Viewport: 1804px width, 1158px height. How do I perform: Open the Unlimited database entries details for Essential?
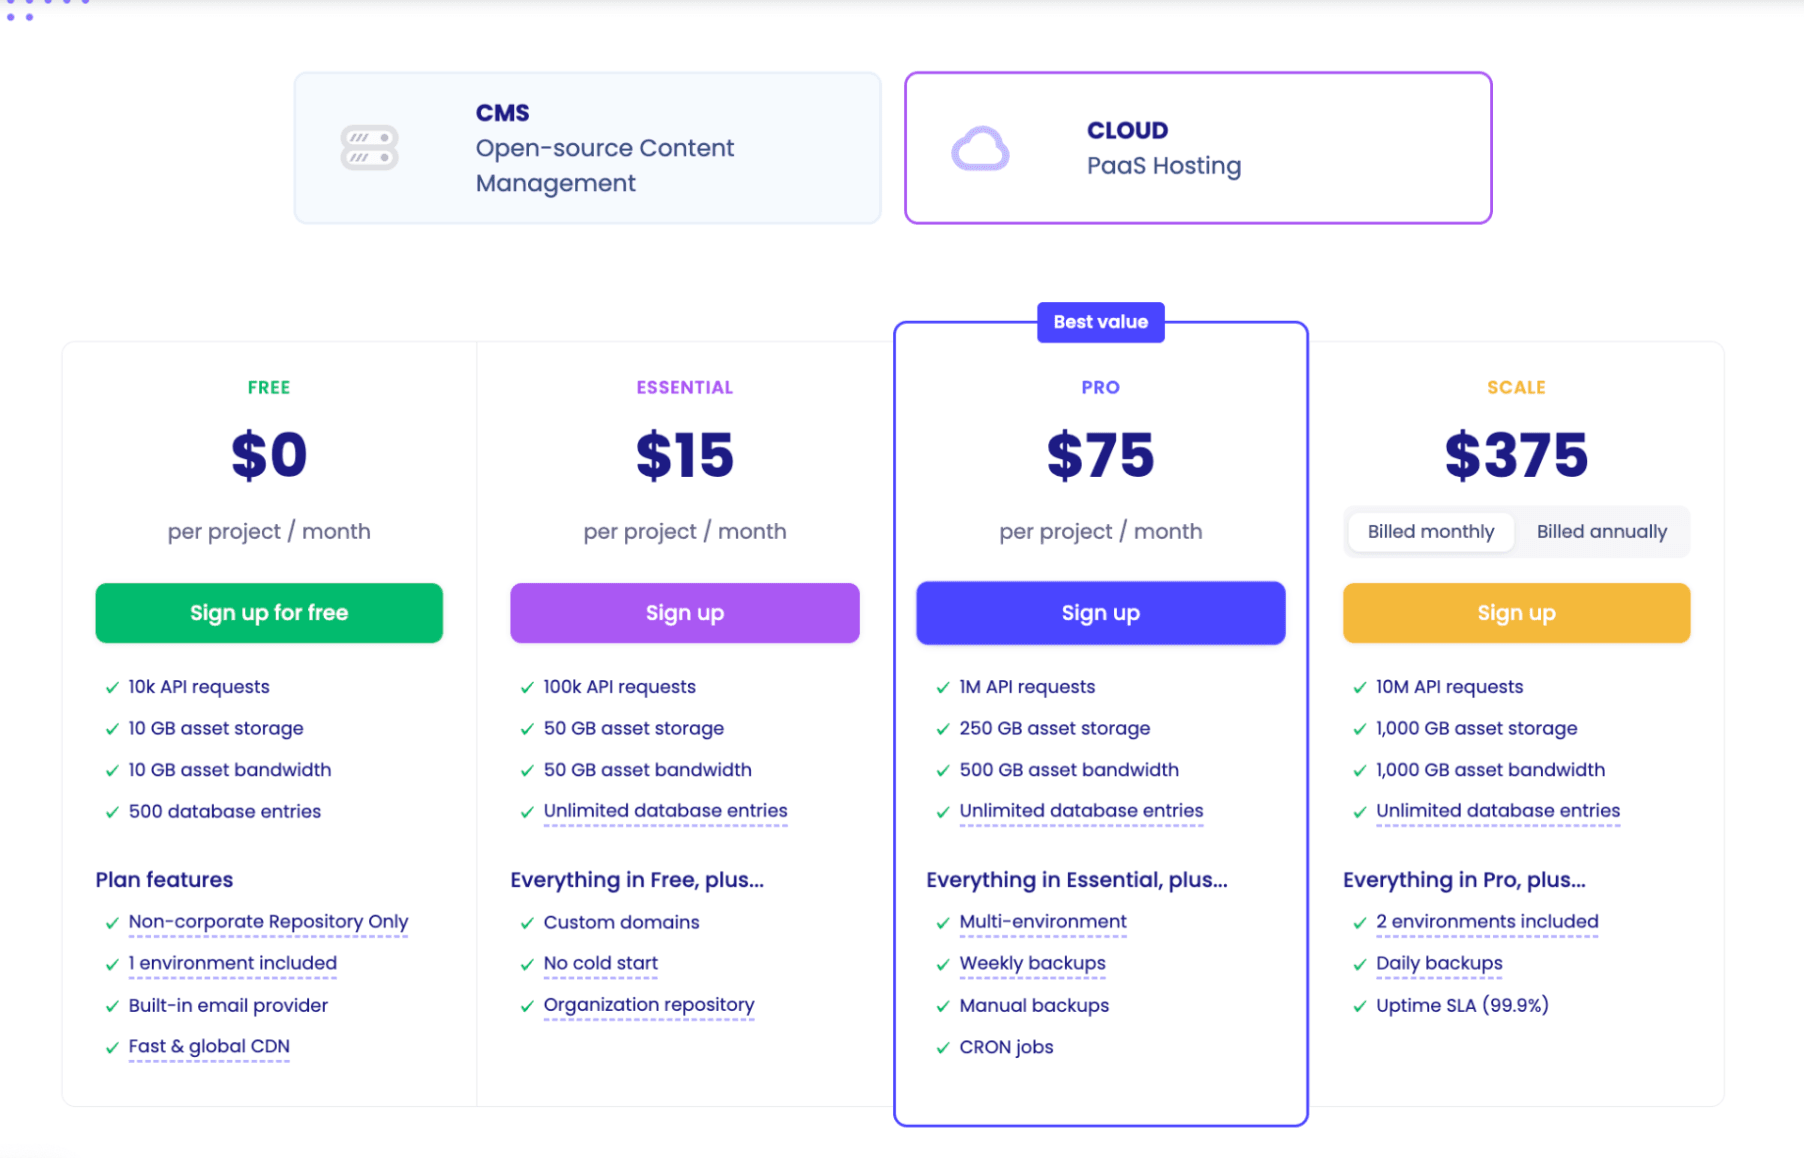664,810
